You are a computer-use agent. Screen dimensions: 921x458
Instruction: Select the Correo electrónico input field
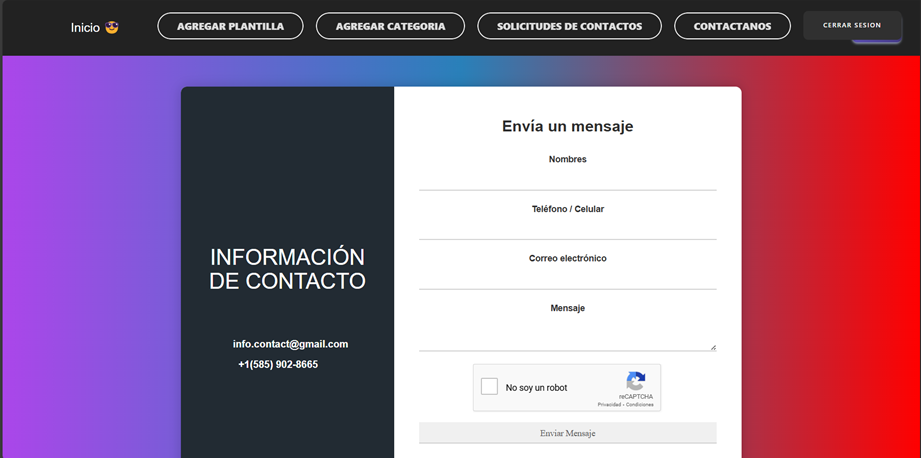(567, 278)
